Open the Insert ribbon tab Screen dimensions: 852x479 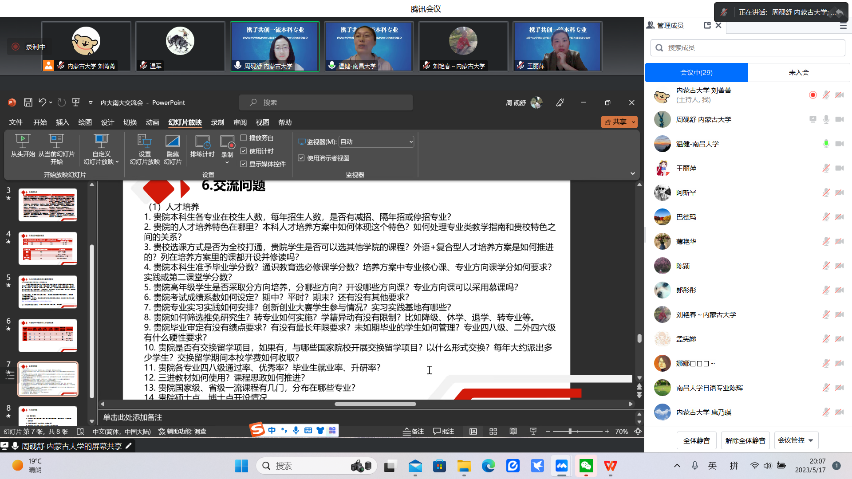(63, 122)
